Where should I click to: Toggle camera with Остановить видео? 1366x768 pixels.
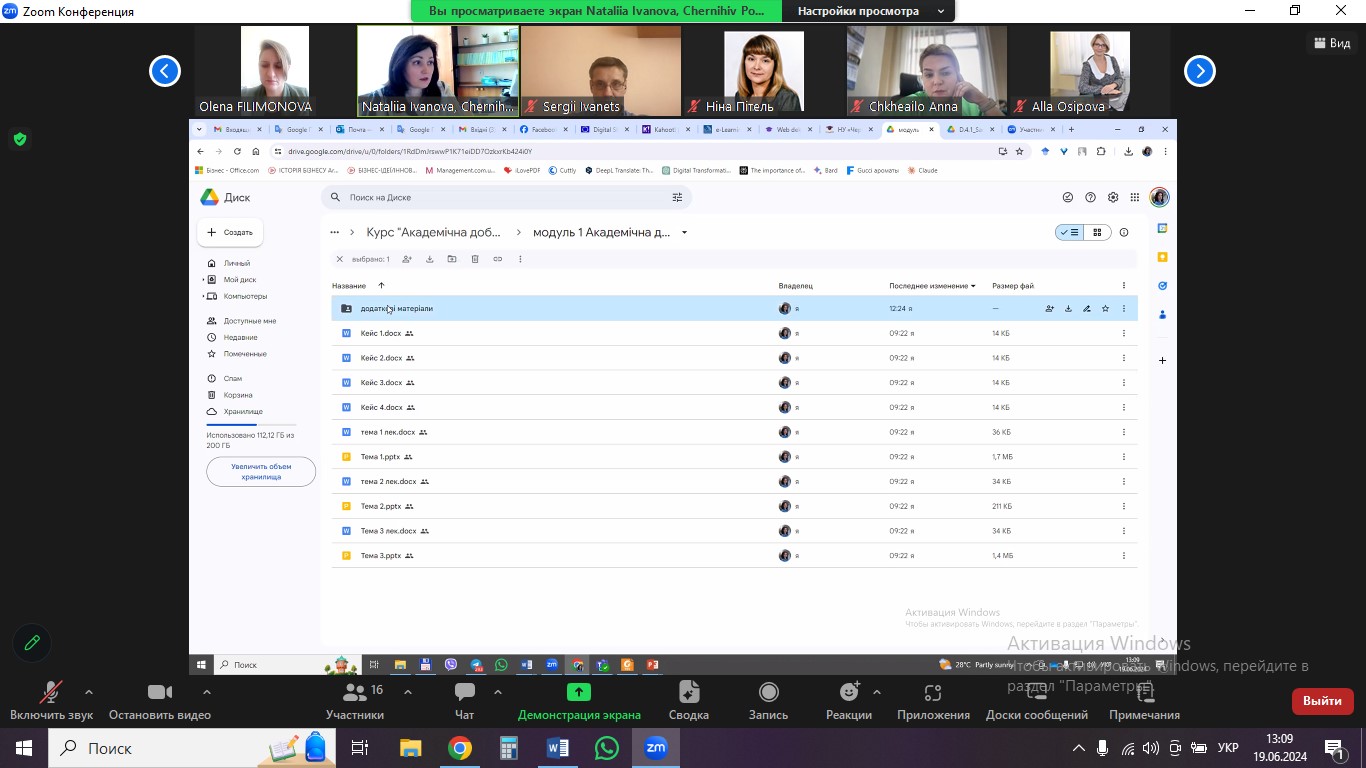pos(159,693)
